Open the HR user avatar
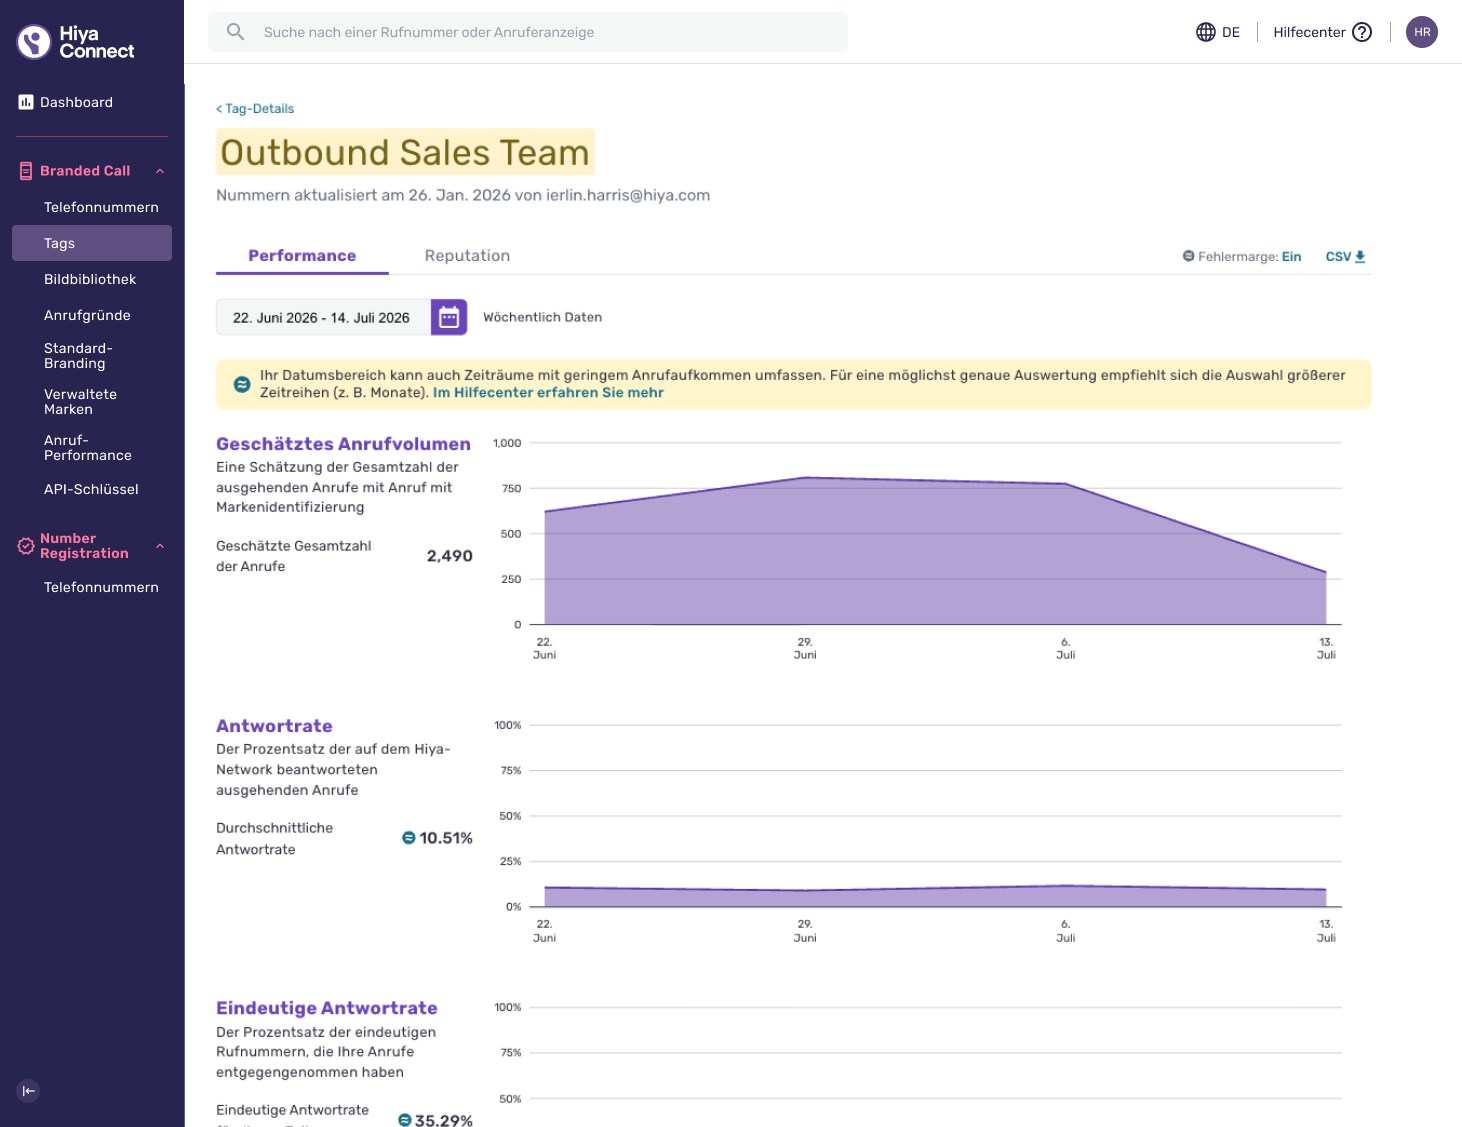This screenshot has width=1462, height=1127. click(1422, 32)
